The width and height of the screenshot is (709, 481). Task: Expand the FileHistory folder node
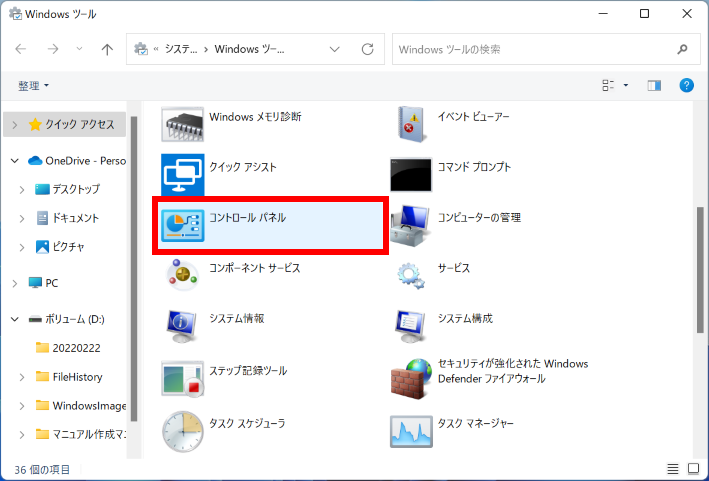tap(22, 377)
